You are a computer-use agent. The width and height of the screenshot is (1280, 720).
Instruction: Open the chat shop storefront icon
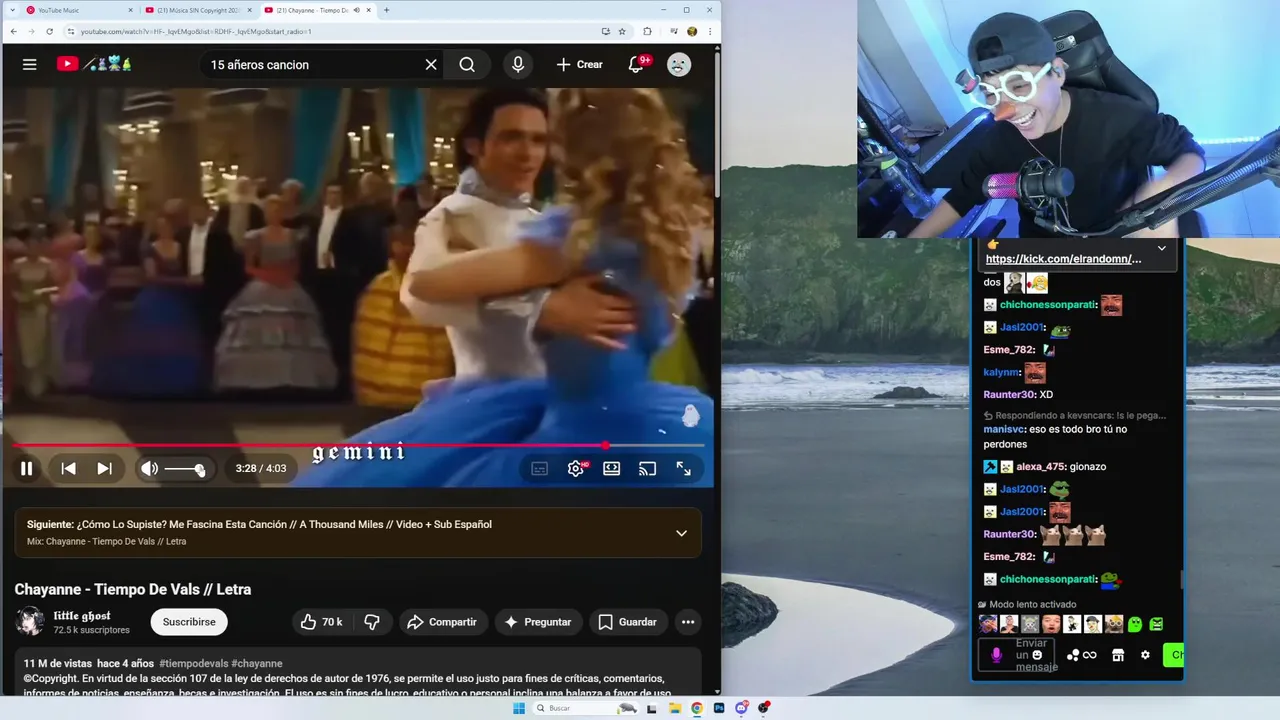1118,655
